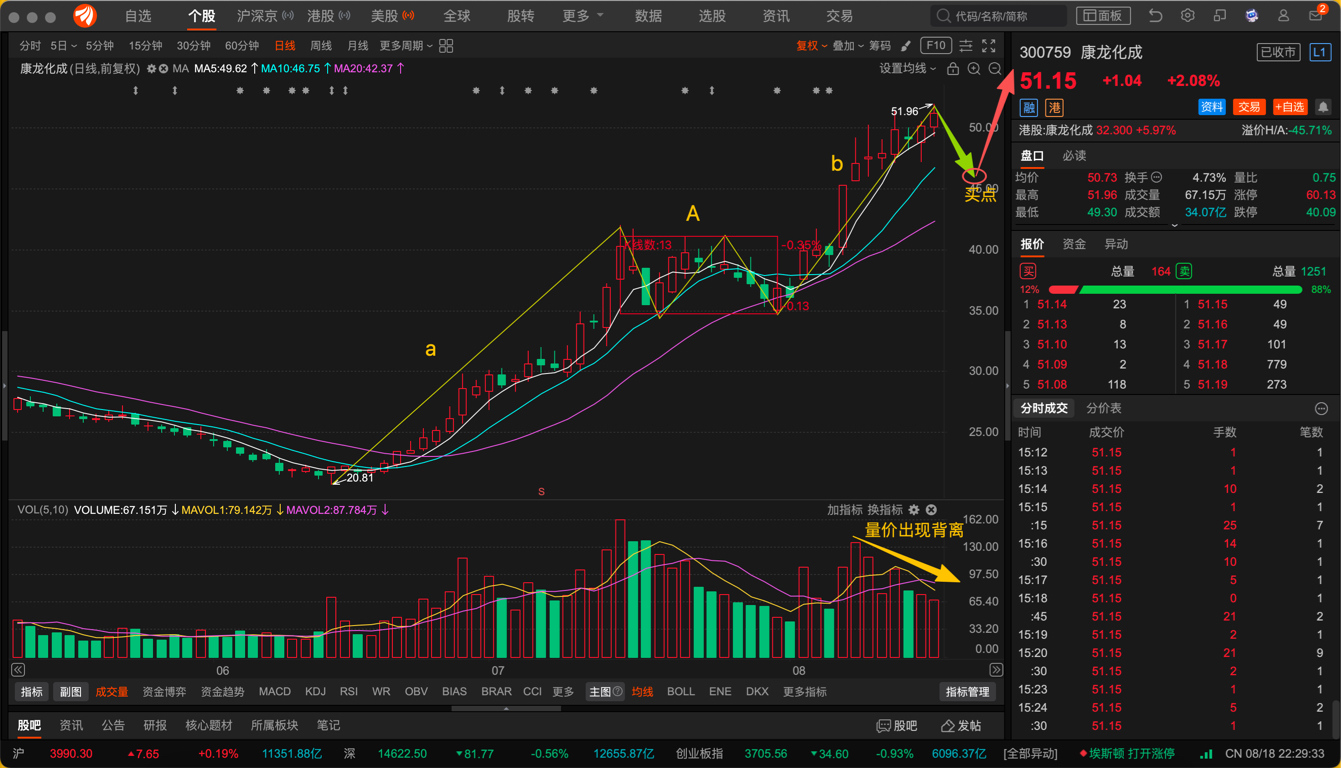Click the price alert bell icon
This screenshot has height=768, width=1341.
(x=1323, y=107)
